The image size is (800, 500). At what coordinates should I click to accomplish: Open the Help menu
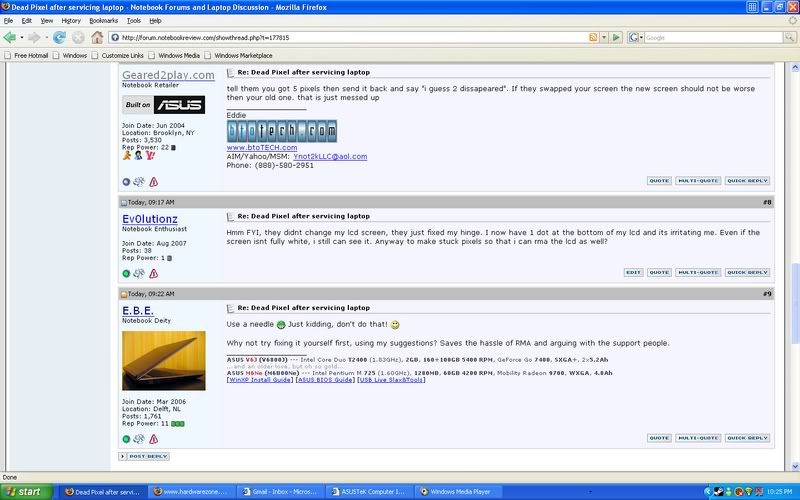155,21
